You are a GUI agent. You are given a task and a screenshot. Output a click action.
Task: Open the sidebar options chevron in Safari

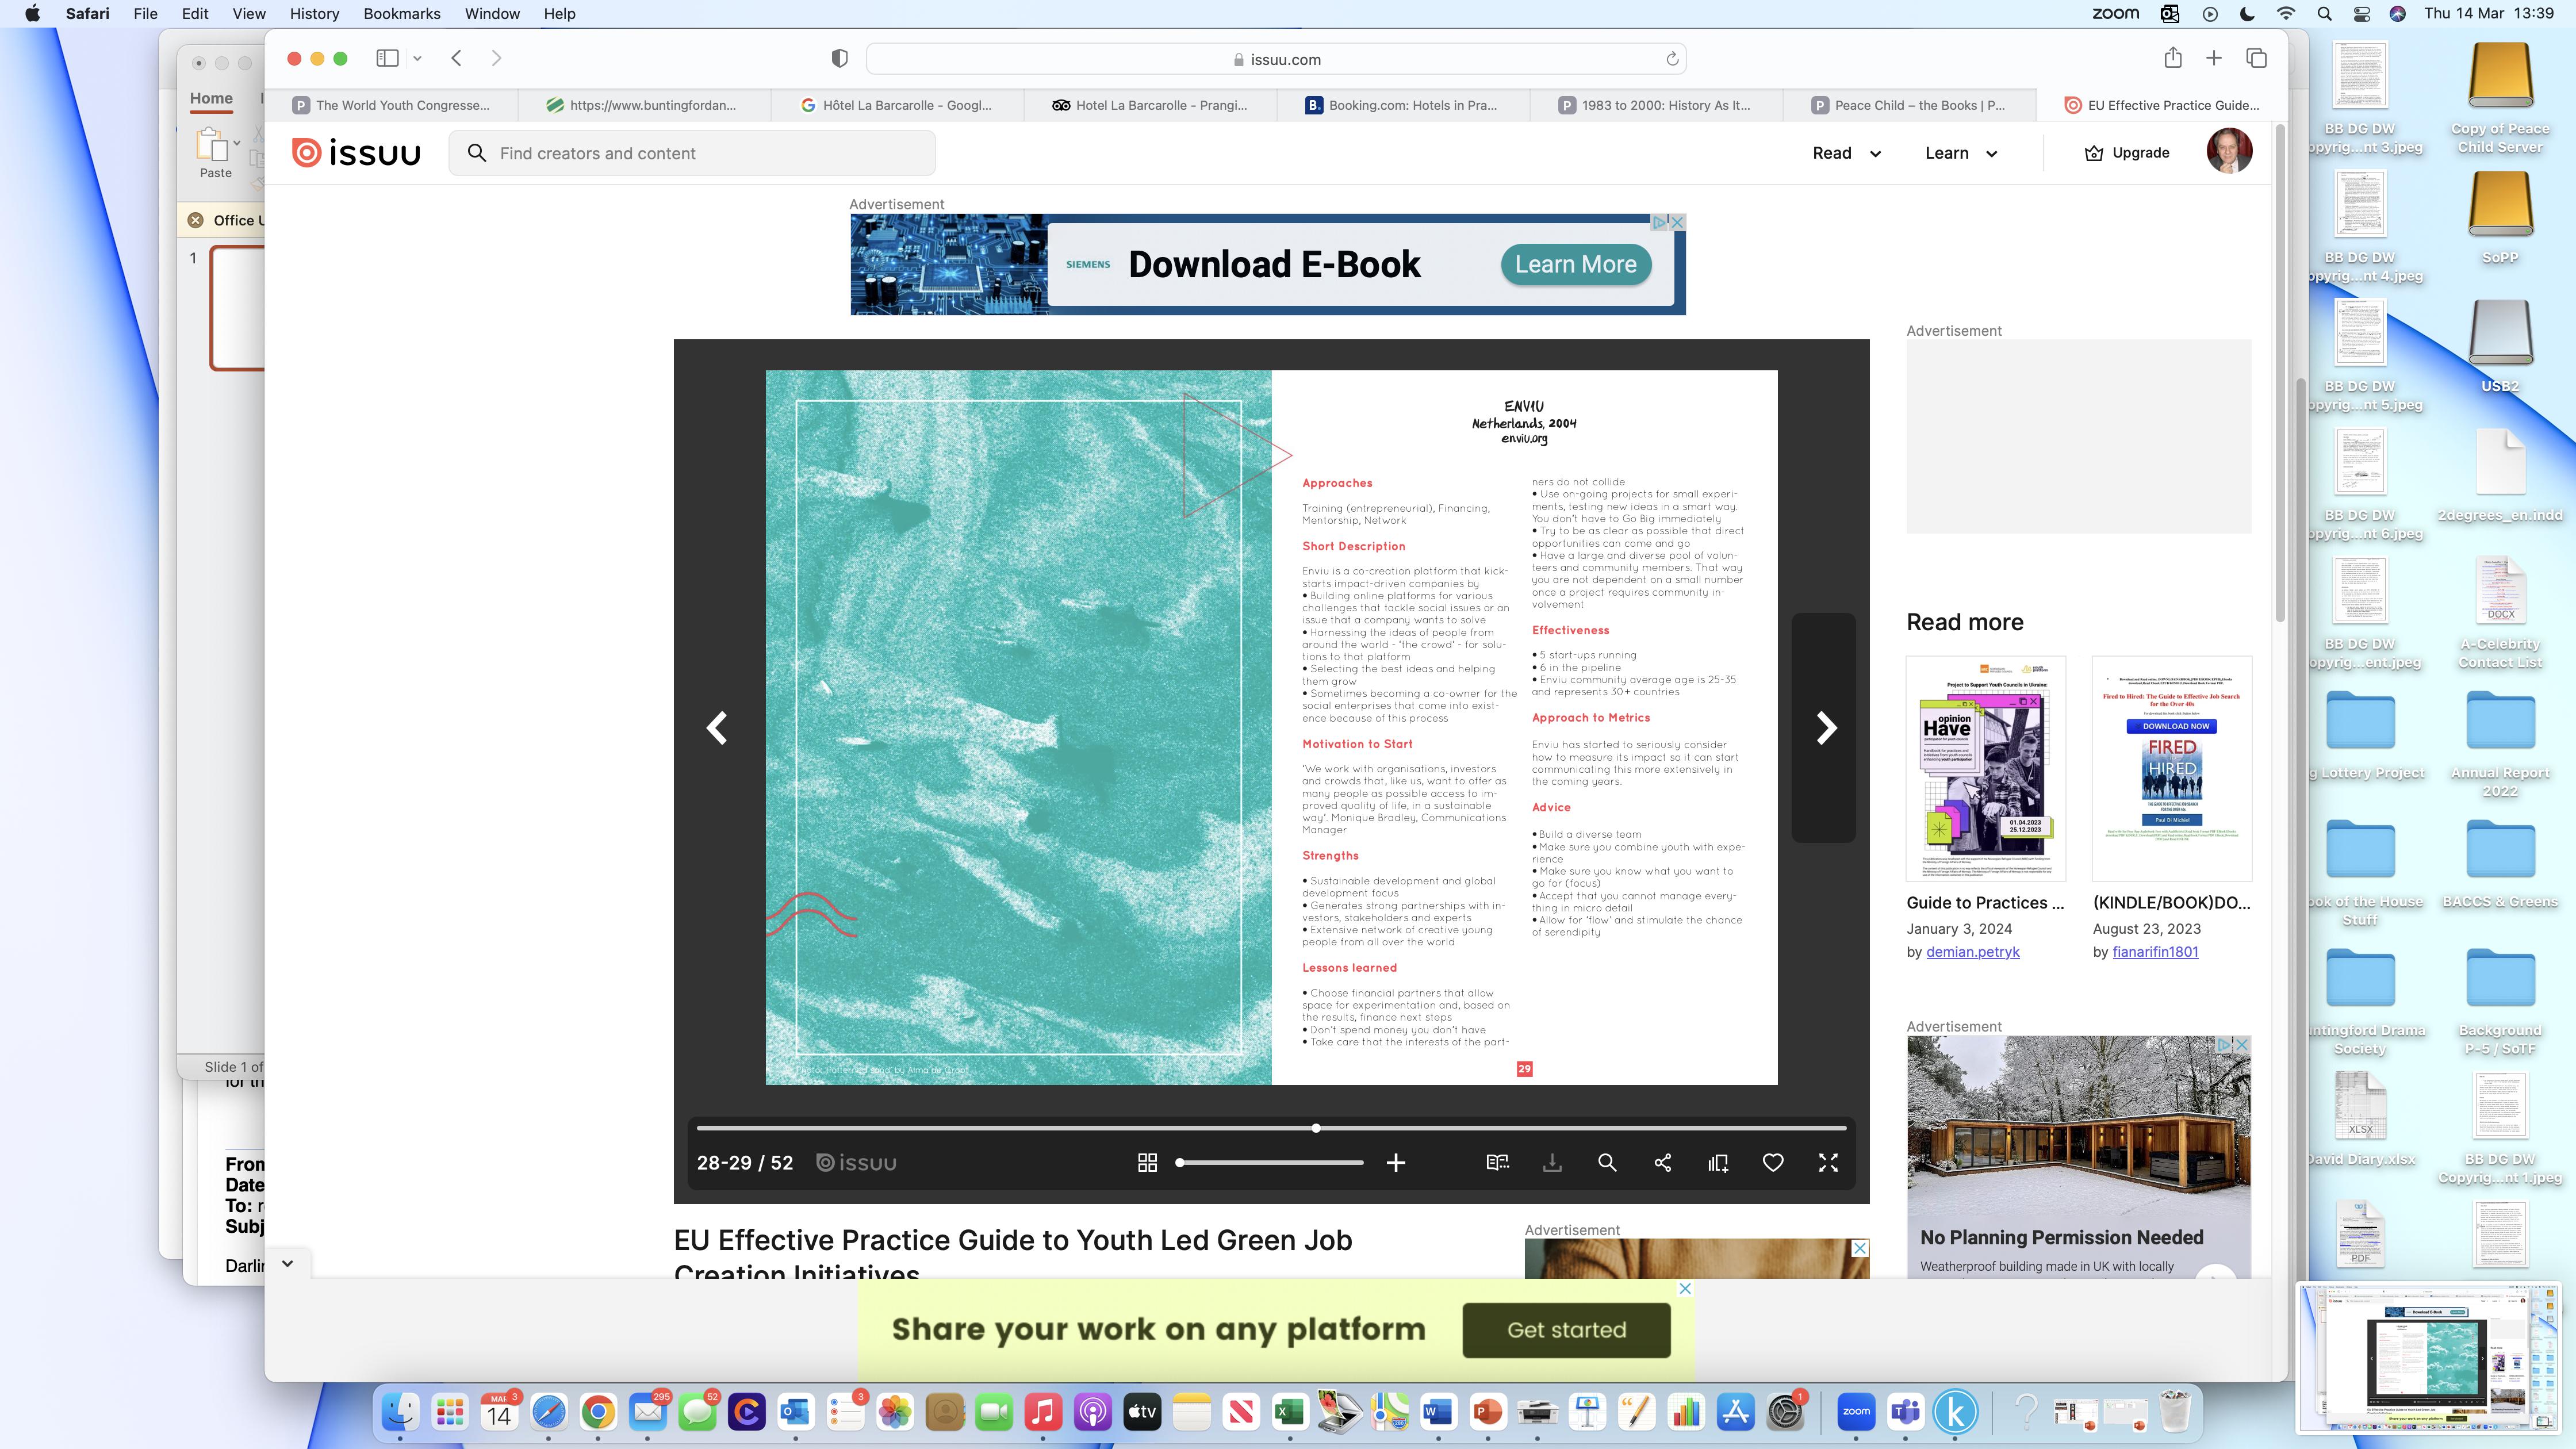pyautogui.click(x=417, y=58)
